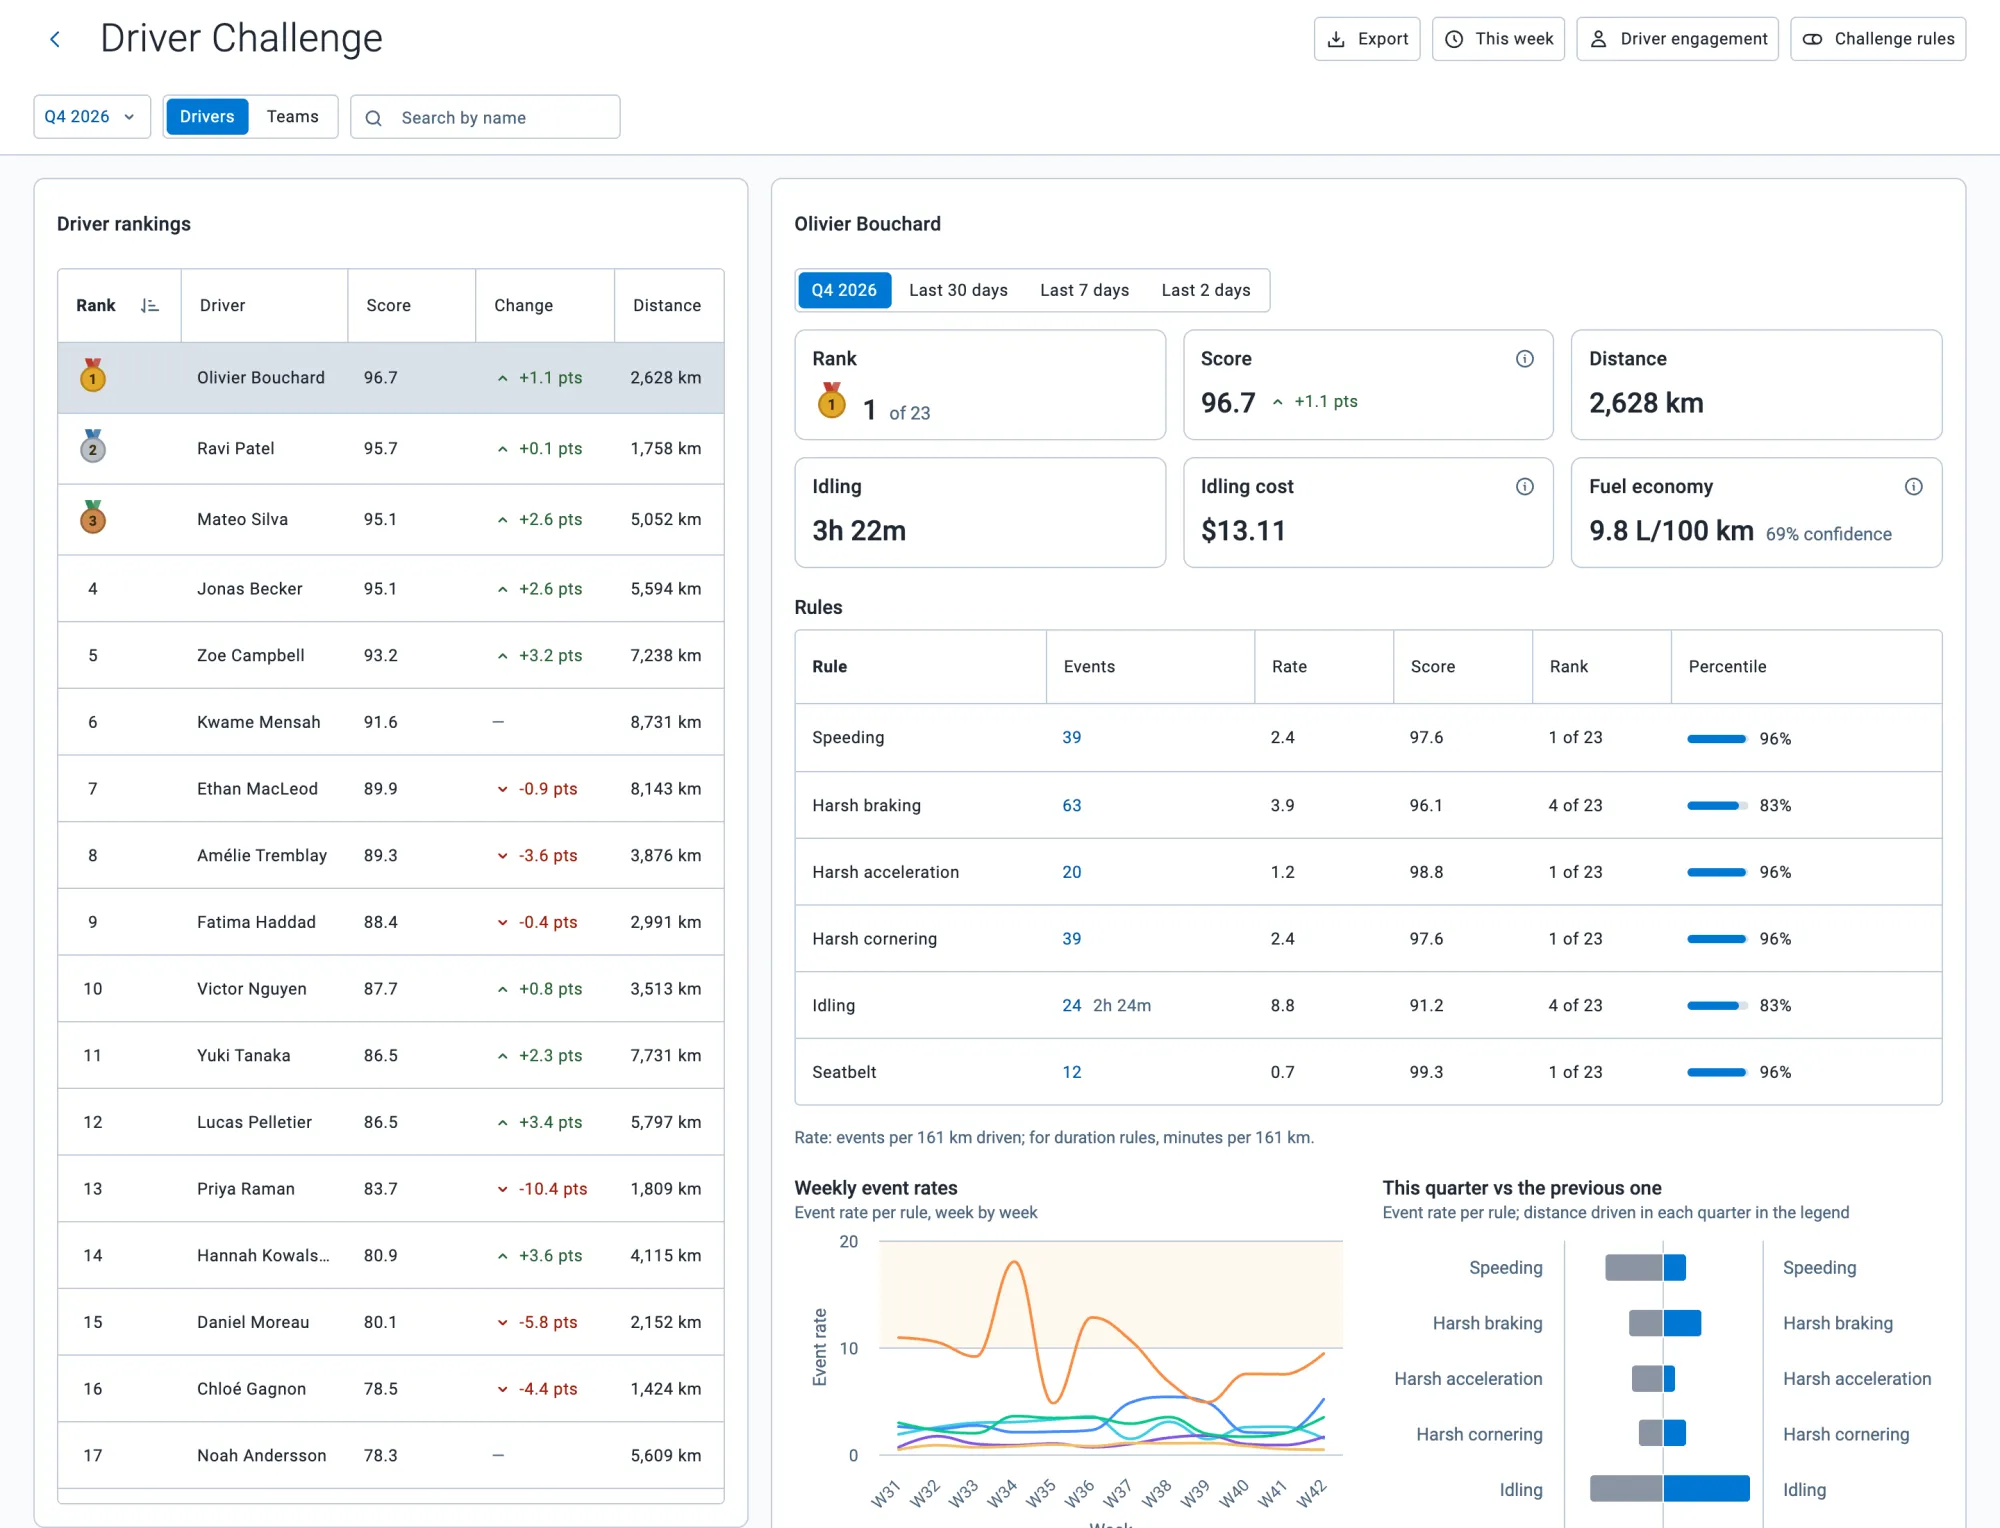2000x1528 pixels.
Task: Open the Q4 2026 quarter dropdown
Action: click(92, 117)
